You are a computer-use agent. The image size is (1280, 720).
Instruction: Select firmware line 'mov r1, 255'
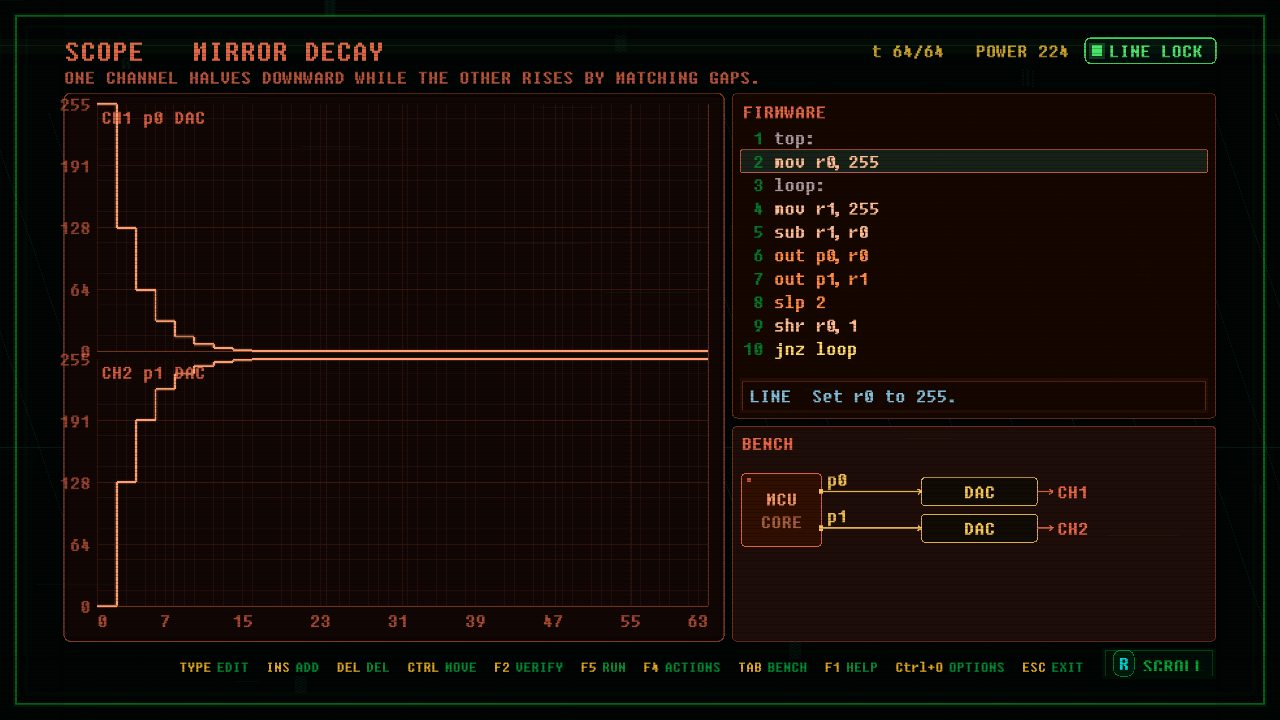(x=974, y=209)
